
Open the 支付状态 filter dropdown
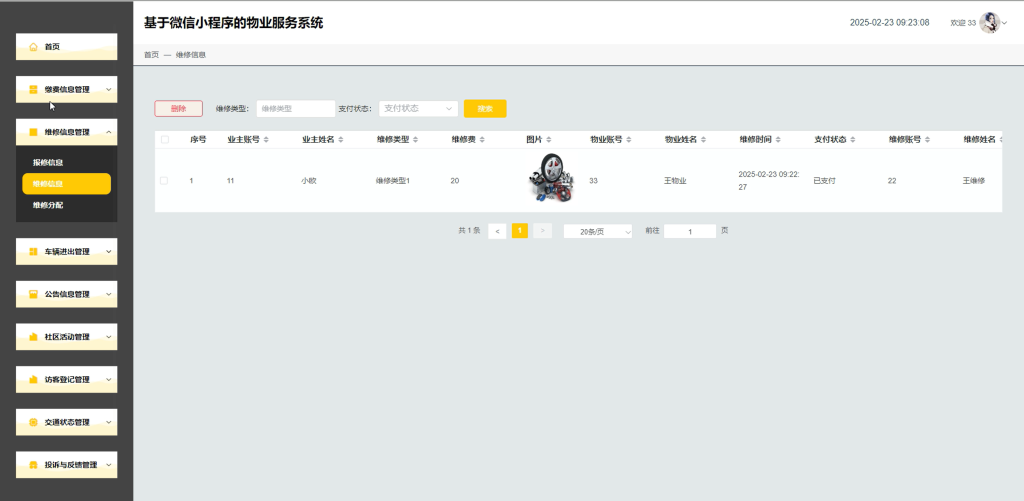[x=419, y=108]
